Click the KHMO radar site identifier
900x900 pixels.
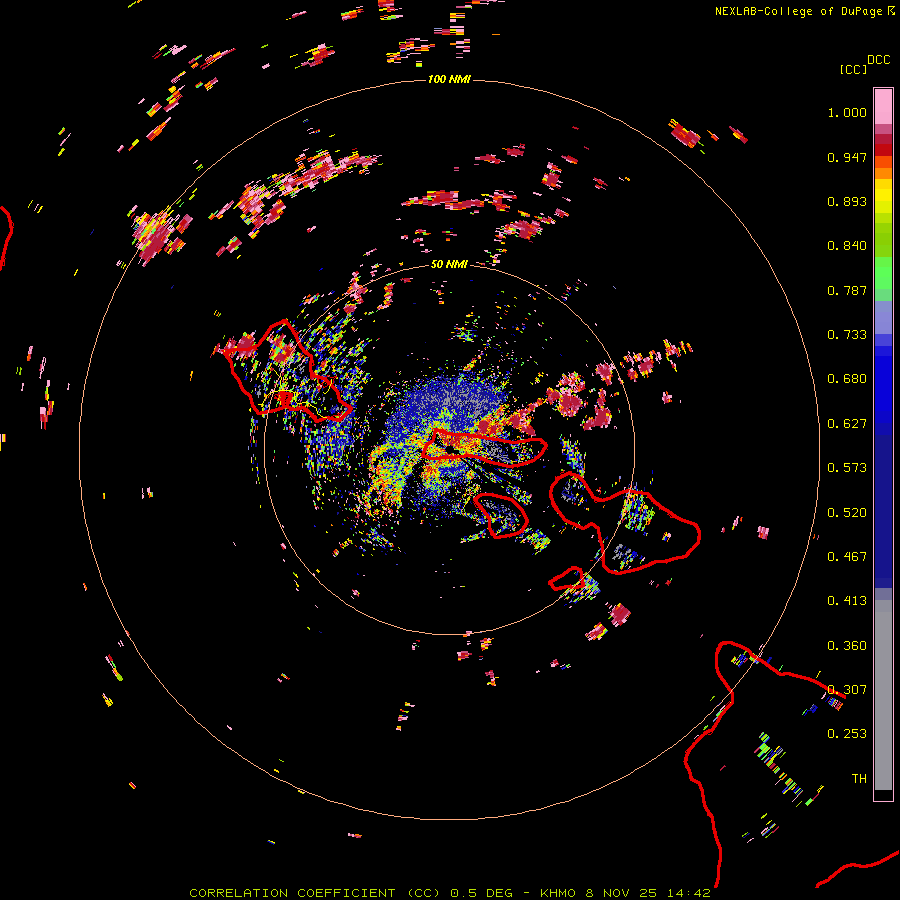coord(557,893)
